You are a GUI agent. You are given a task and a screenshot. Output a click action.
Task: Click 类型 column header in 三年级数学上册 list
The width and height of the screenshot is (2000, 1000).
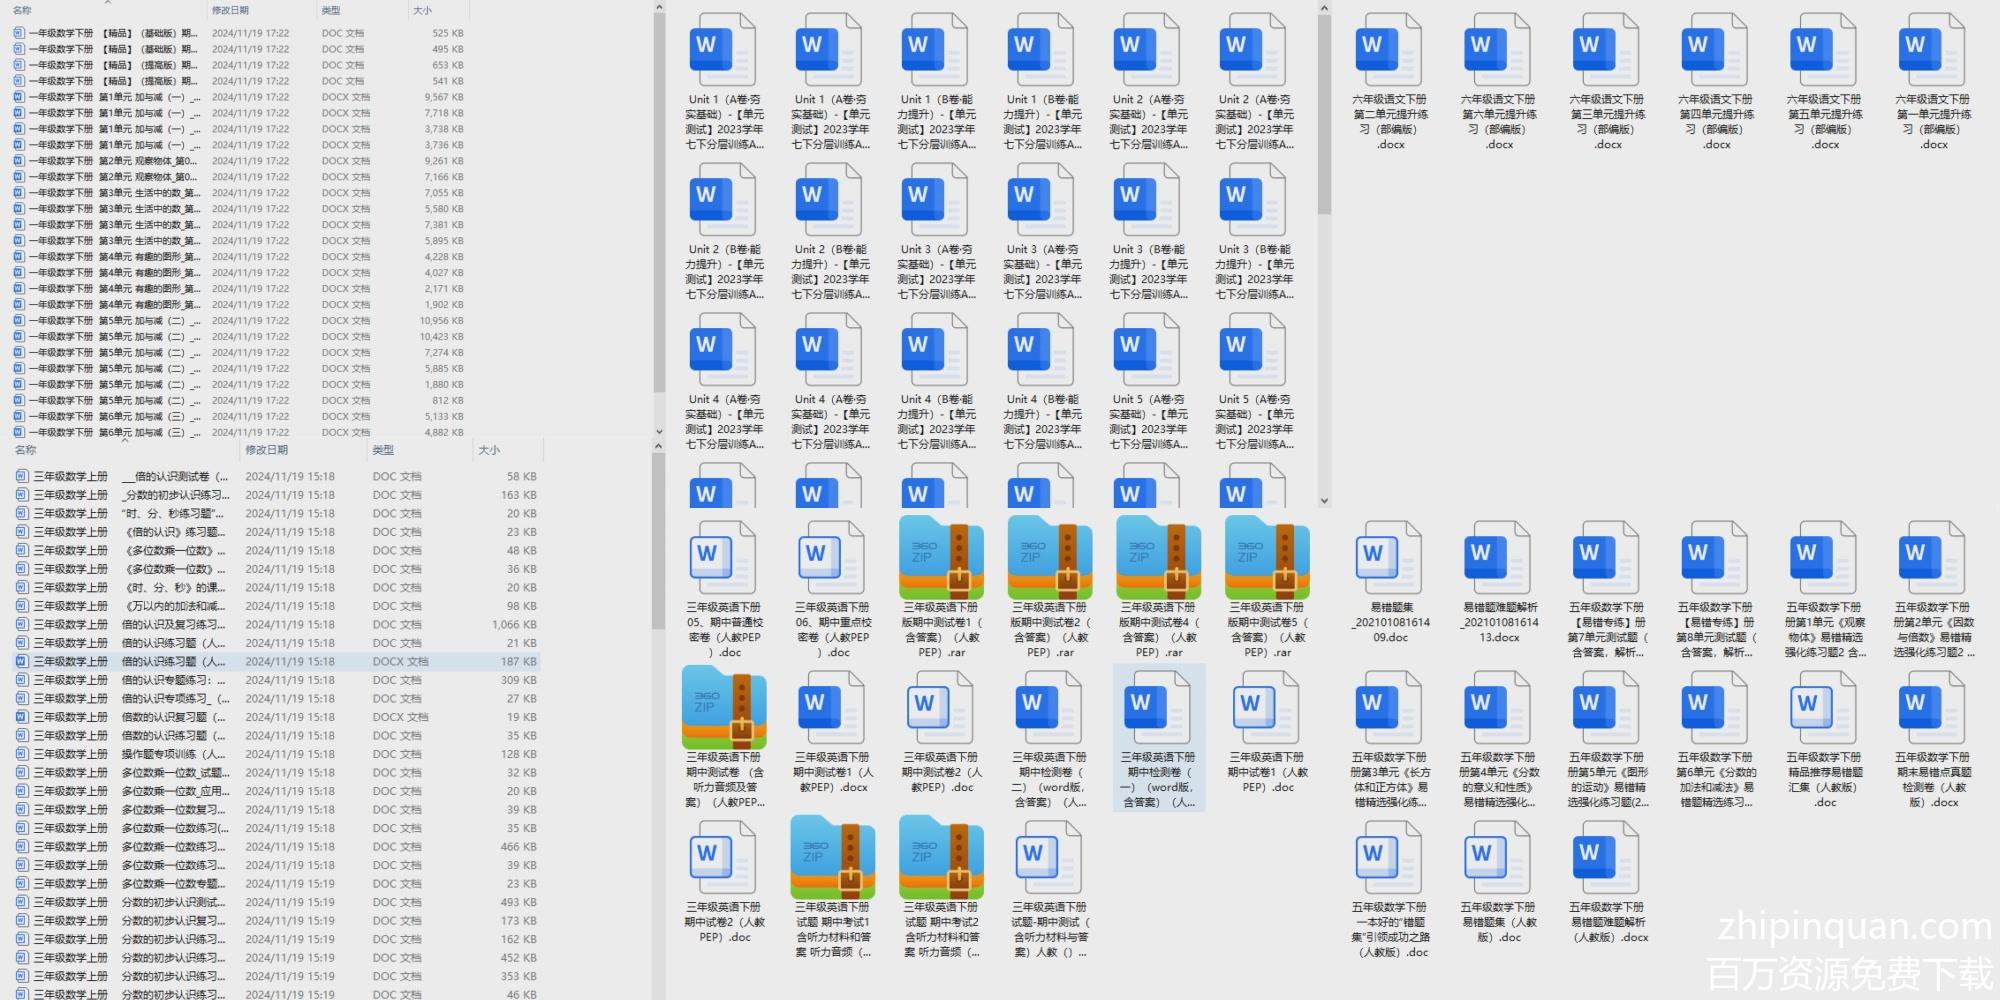[x=383, y=450]
